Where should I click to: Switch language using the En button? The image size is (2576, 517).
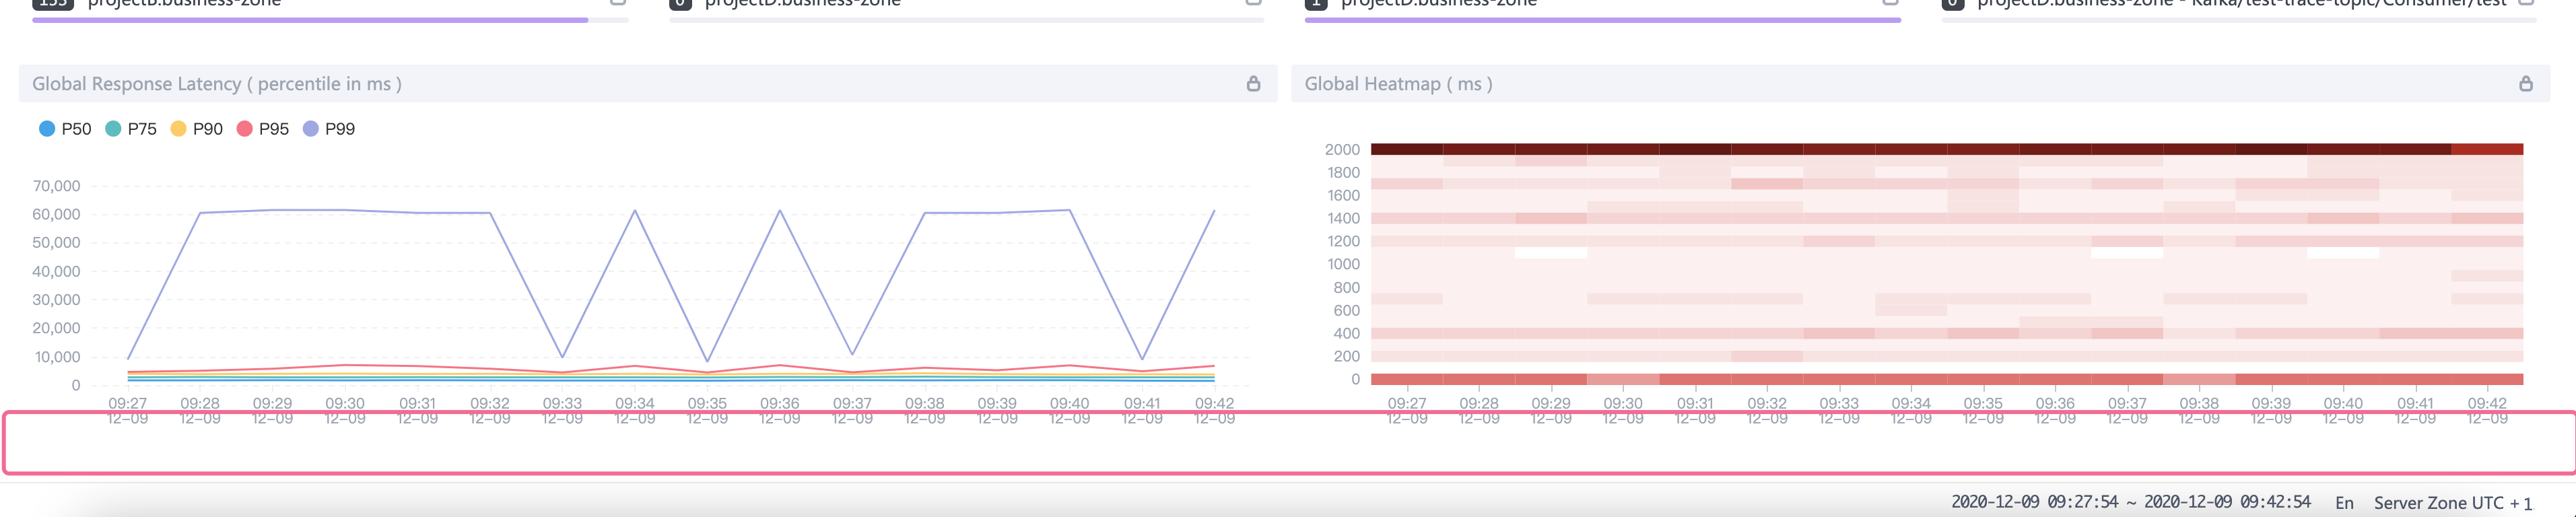(x=2344, y=503)
